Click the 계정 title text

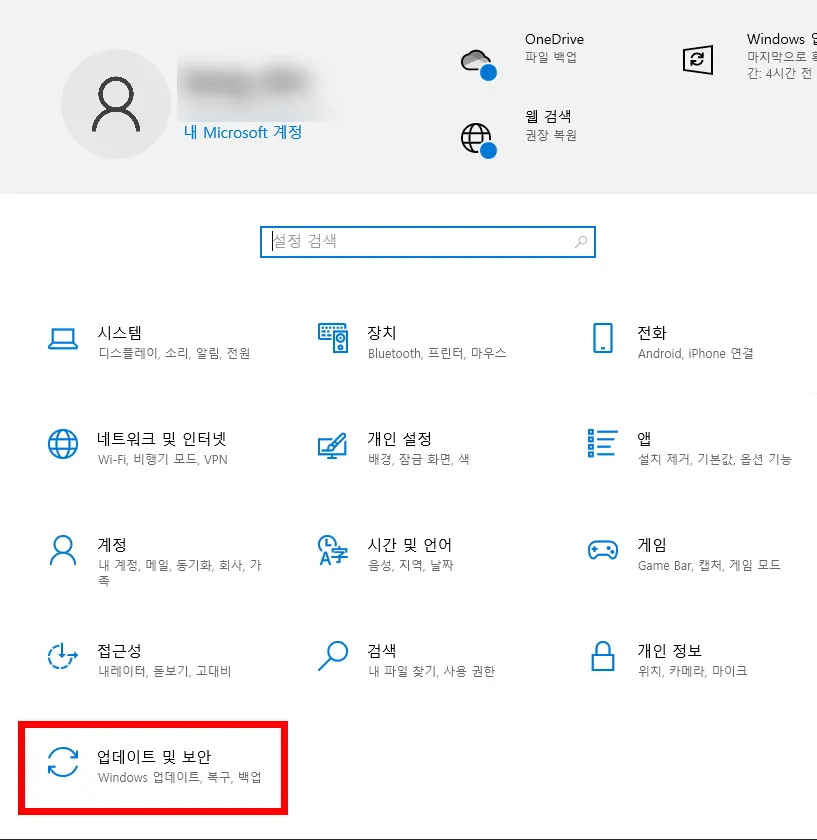point(112,545)
